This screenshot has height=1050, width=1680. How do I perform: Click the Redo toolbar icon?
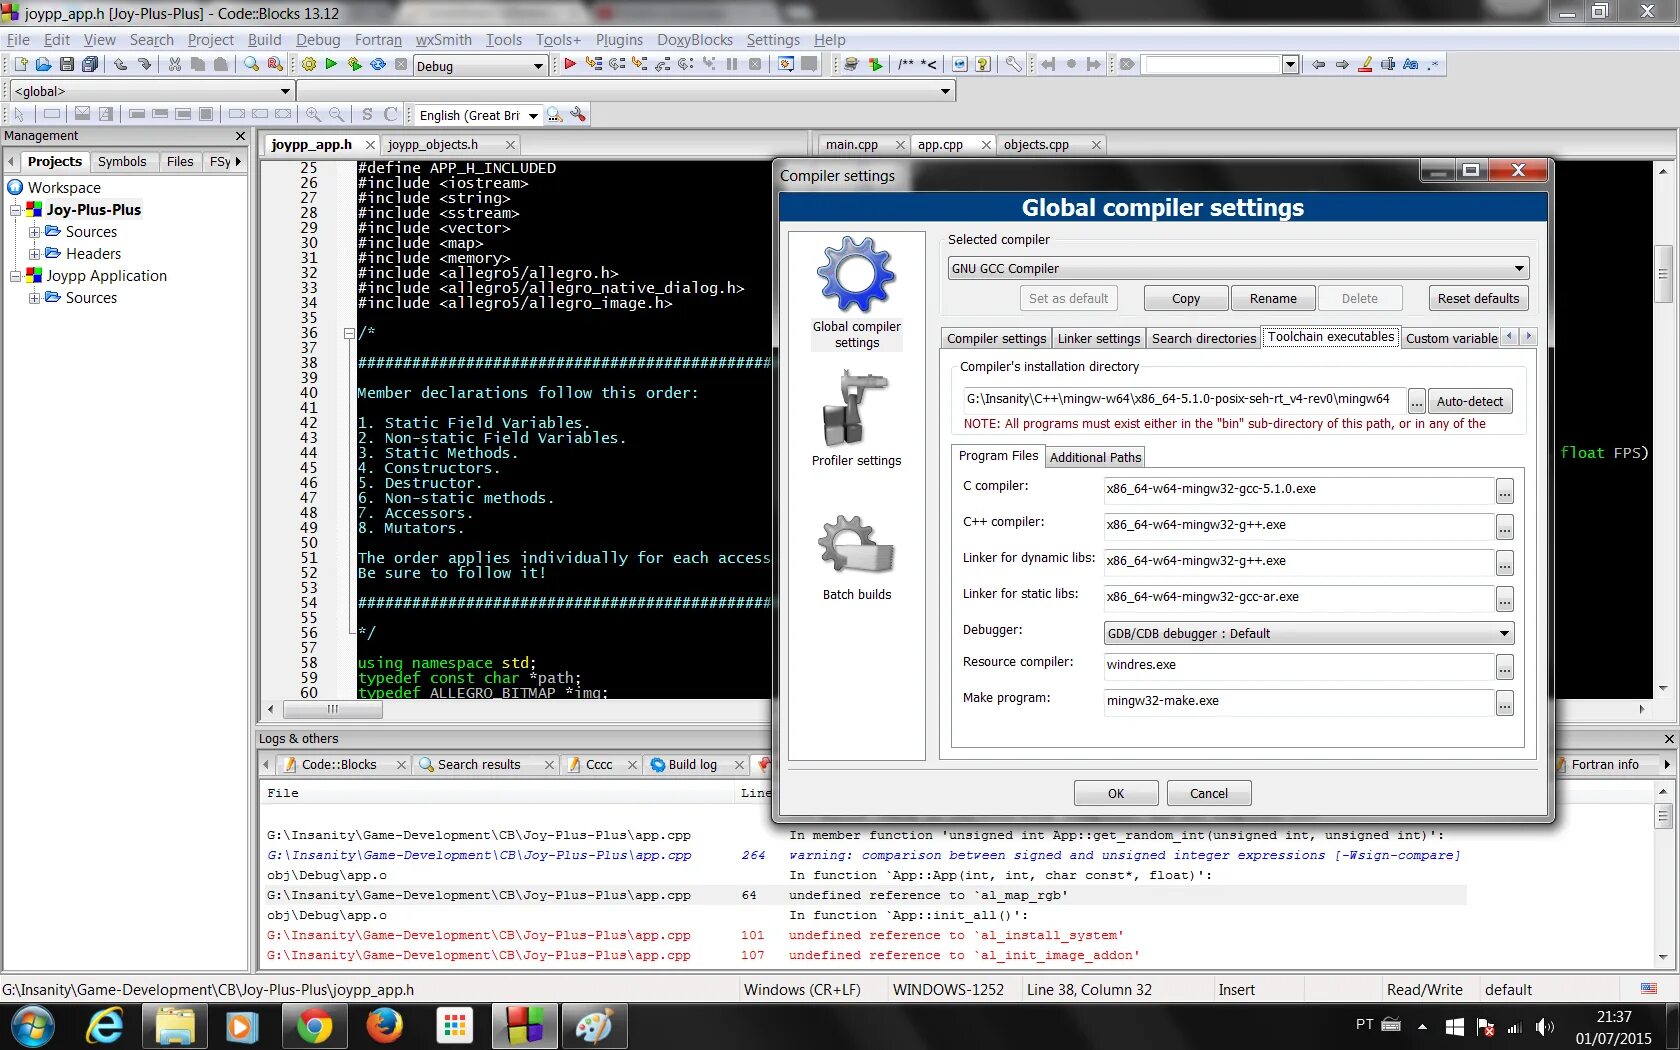tap(145, 65)
